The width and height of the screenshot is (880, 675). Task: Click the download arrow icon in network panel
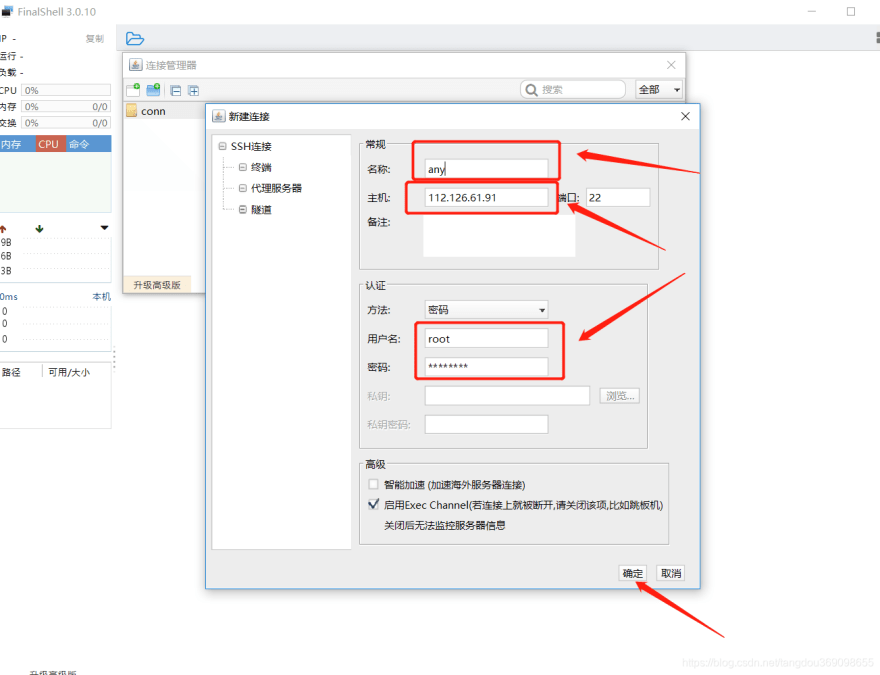(39, 228)
